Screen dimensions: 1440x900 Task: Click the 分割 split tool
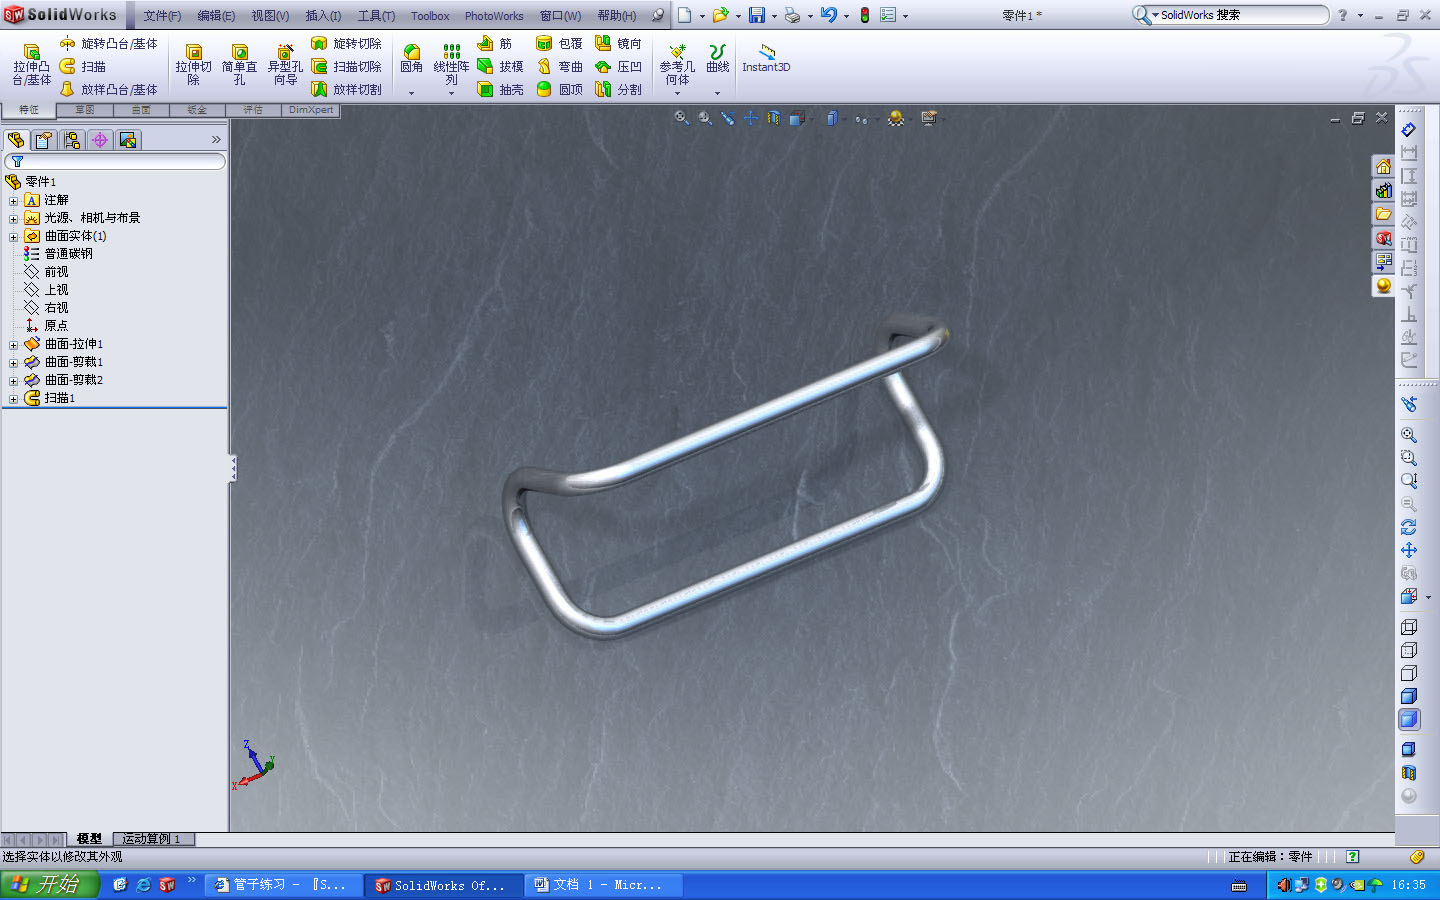(x=618, y=89)
